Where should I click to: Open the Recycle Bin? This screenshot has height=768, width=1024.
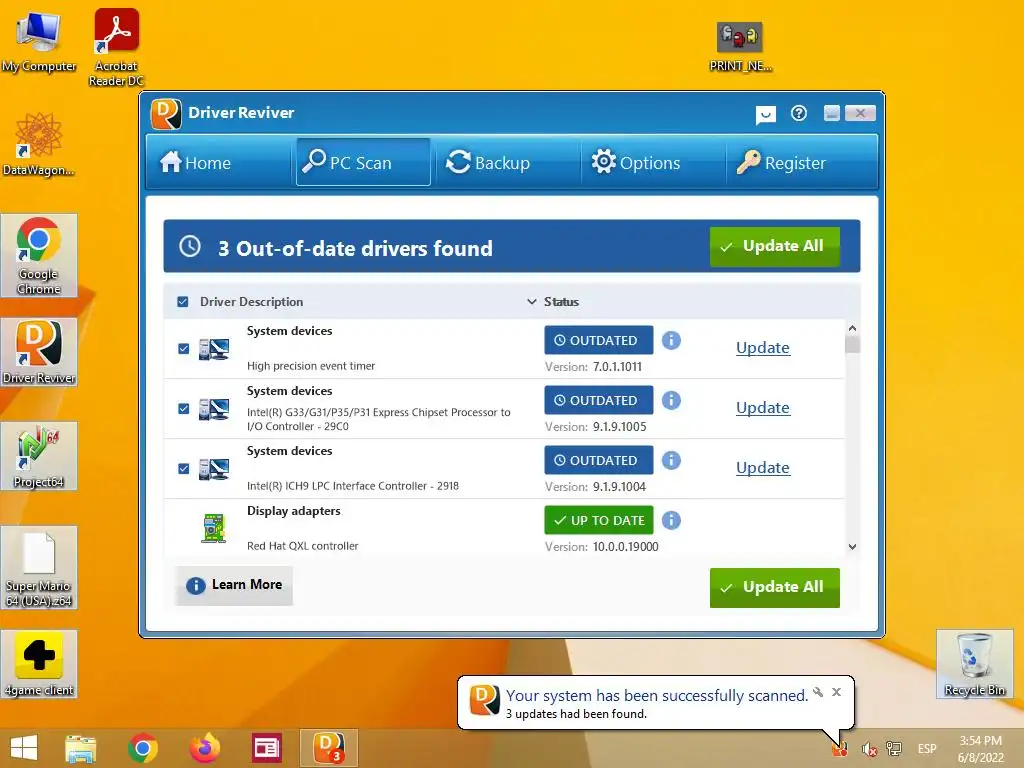coord(974,664)
